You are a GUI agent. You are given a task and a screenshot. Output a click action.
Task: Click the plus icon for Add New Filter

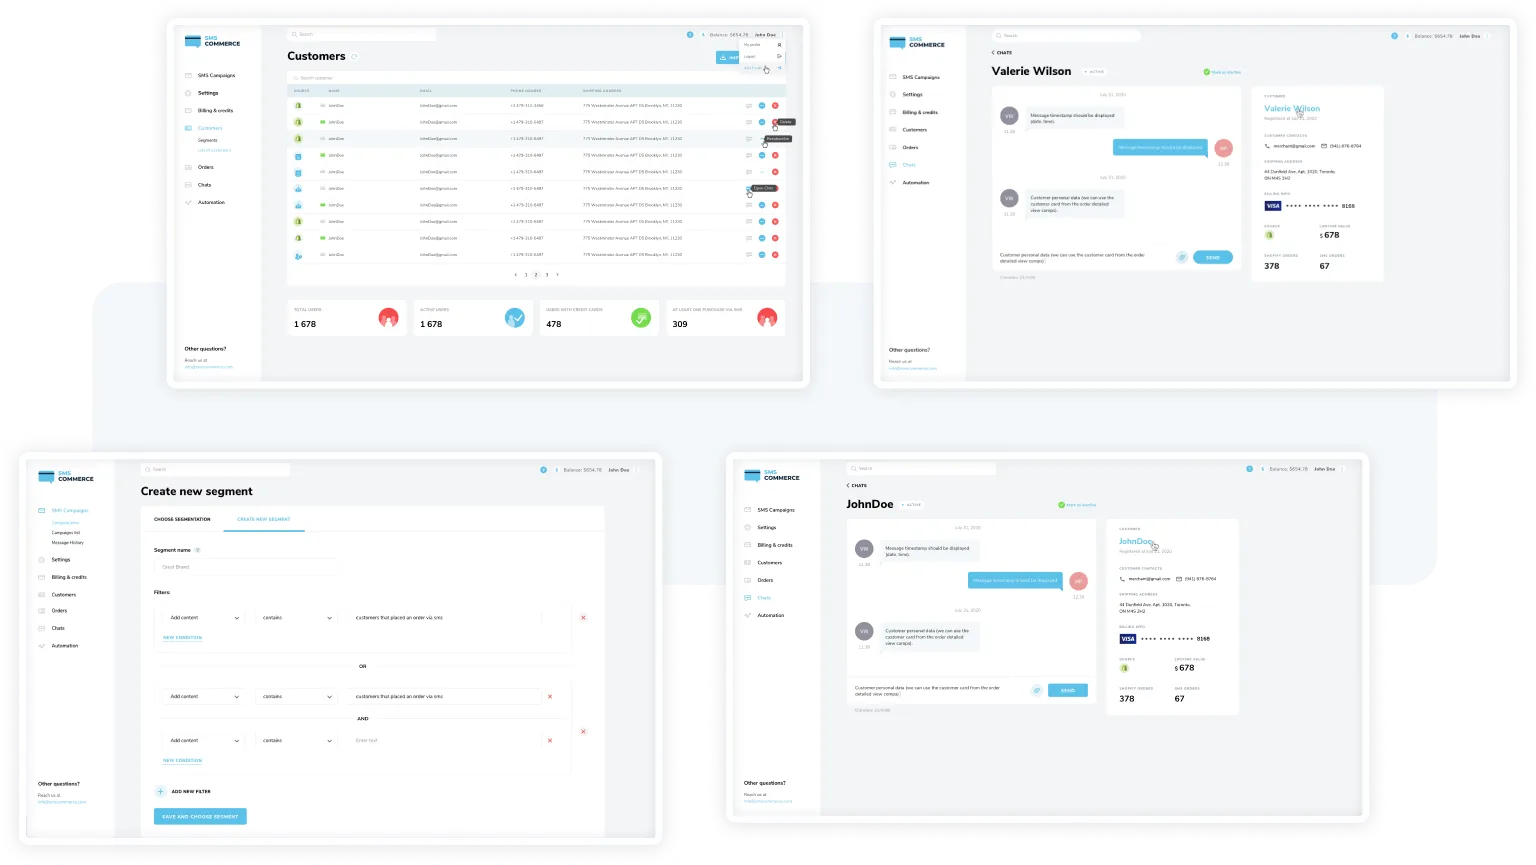[x=160, y=791]
